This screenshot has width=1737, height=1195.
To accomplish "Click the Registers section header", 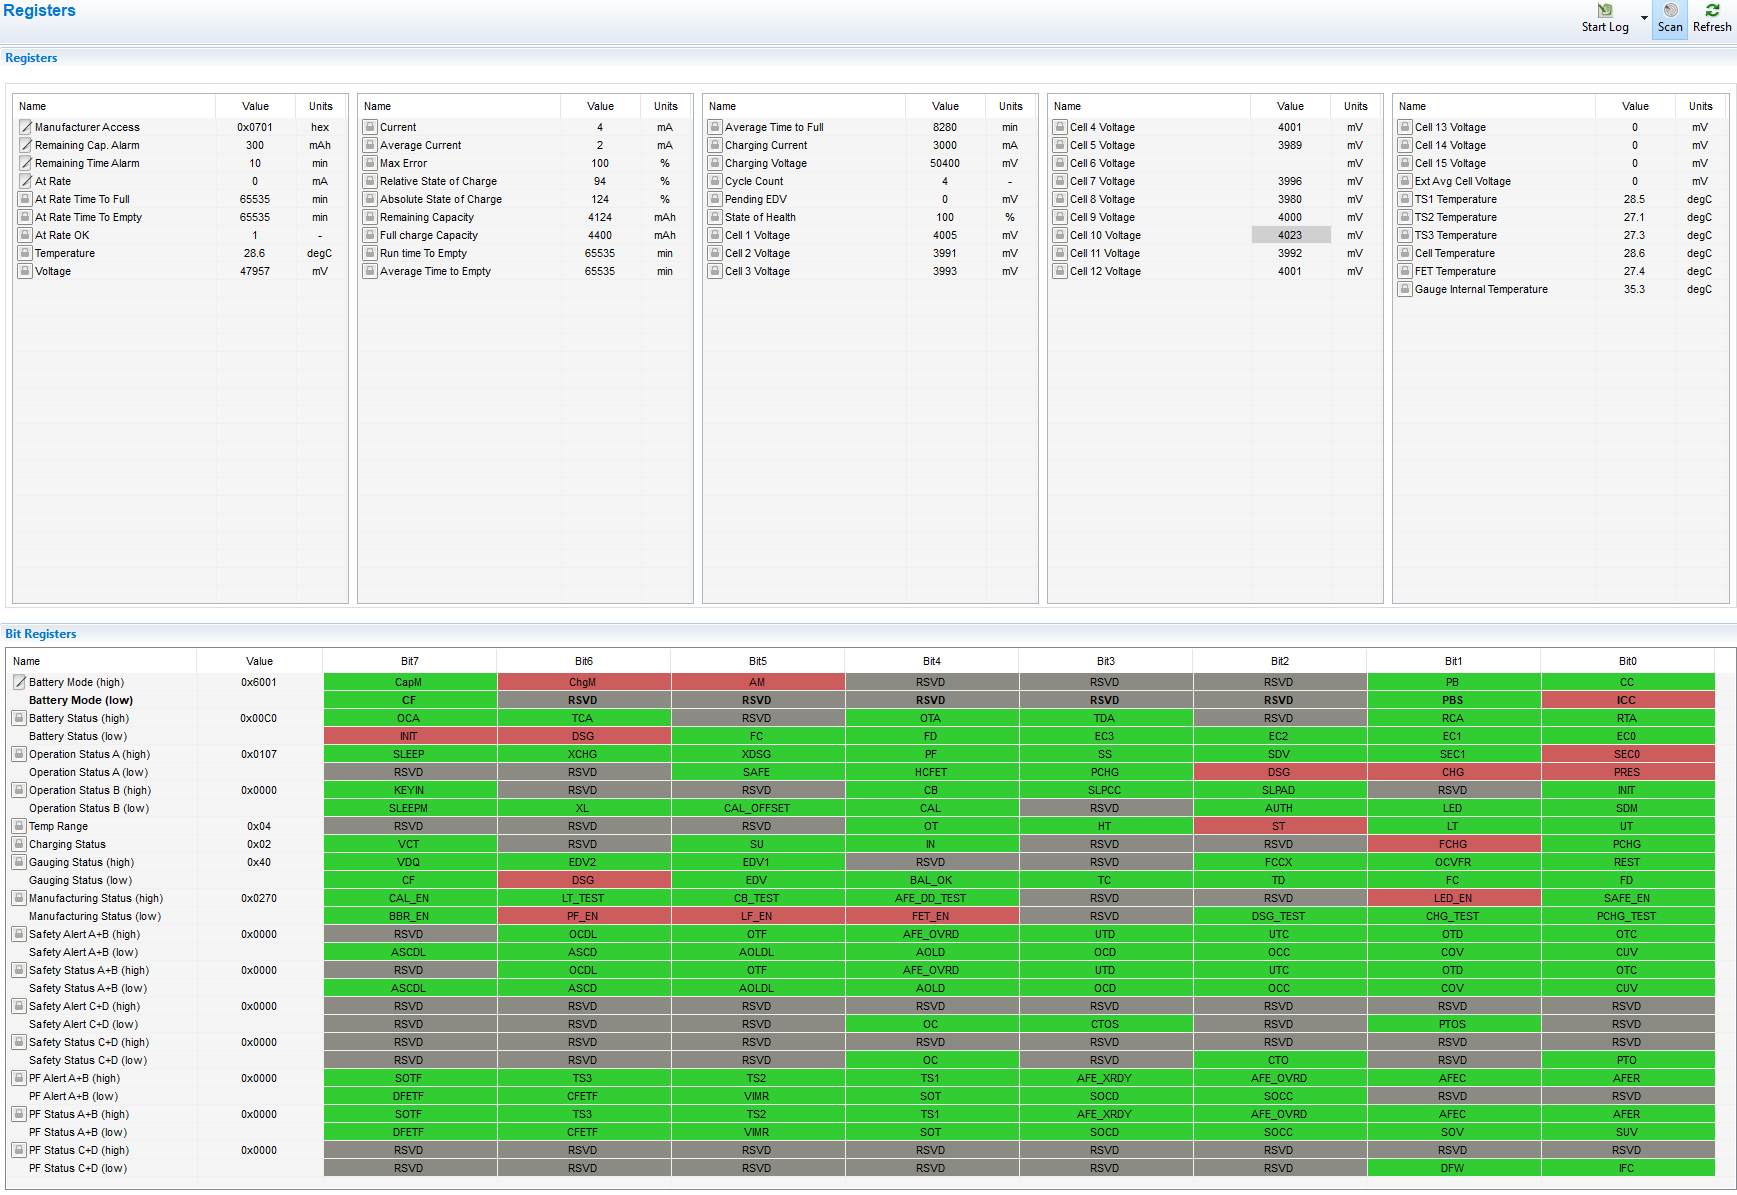I will 31,58.
